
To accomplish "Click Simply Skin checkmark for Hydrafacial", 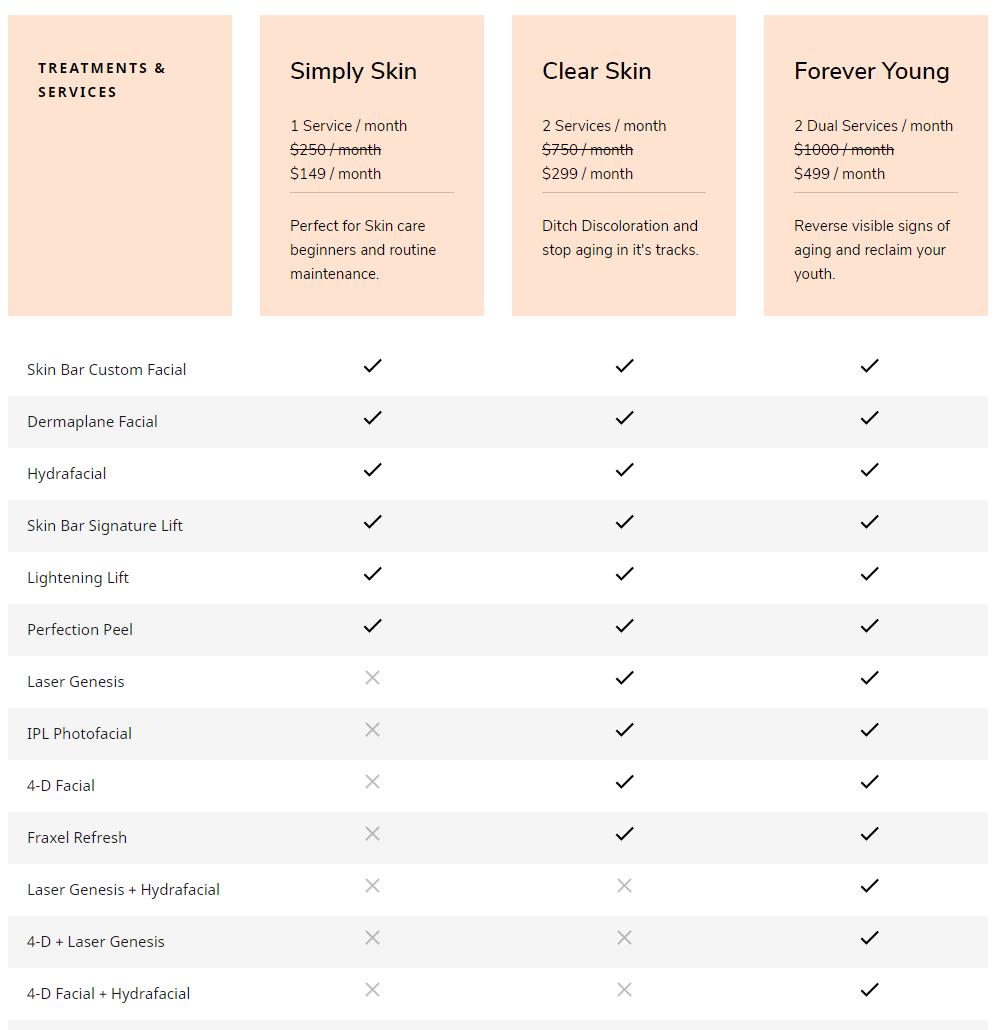I will click(373, 470).
